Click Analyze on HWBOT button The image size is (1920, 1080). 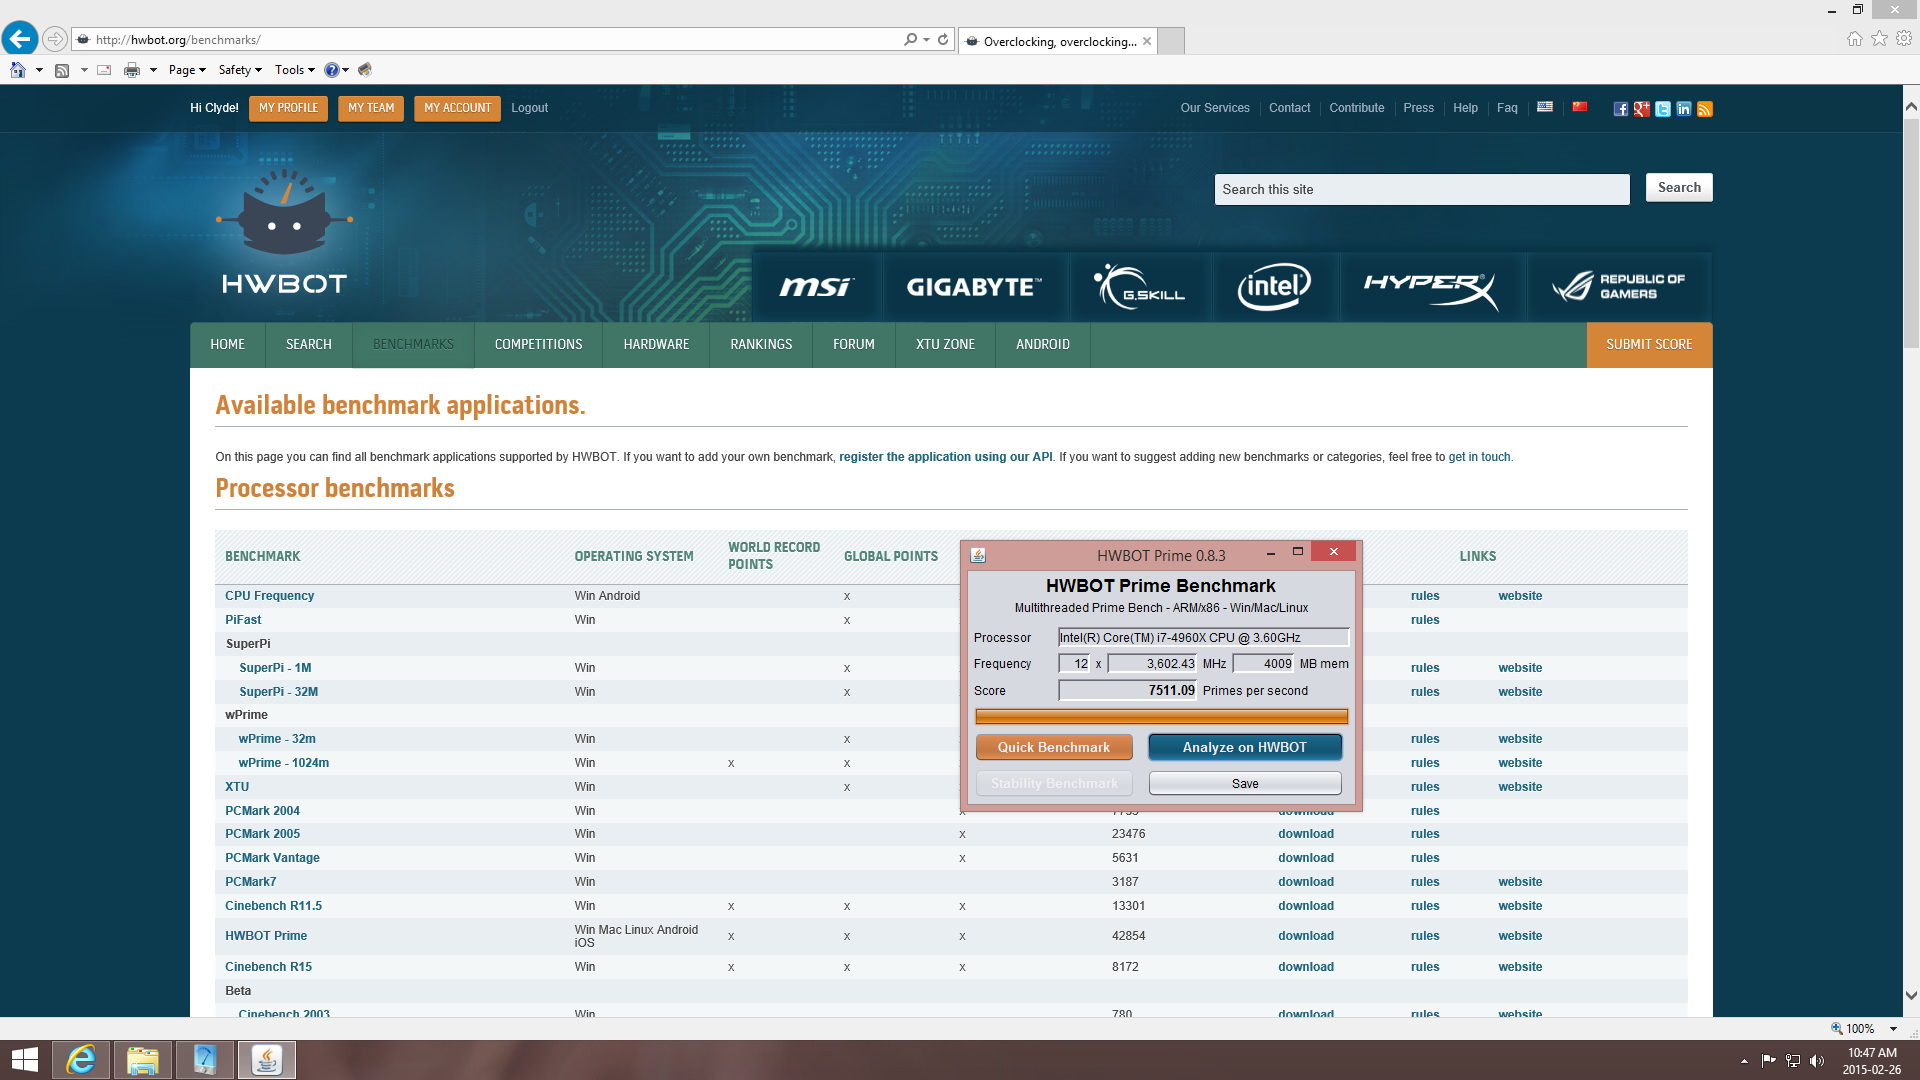1245,748
